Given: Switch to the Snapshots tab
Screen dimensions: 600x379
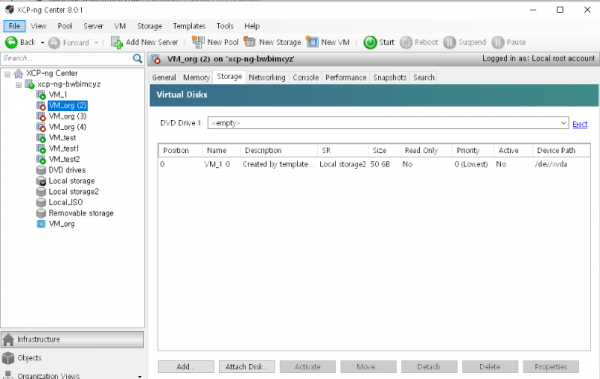Looking at the screenshot, I should click(x=390, y=77).
